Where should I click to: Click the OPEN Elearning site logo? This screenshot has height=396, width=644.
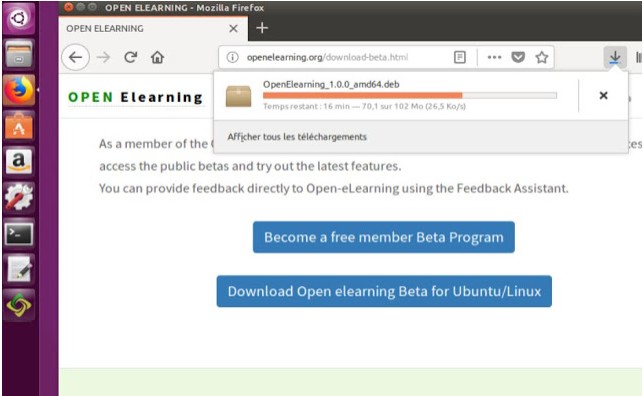[136, 97]
